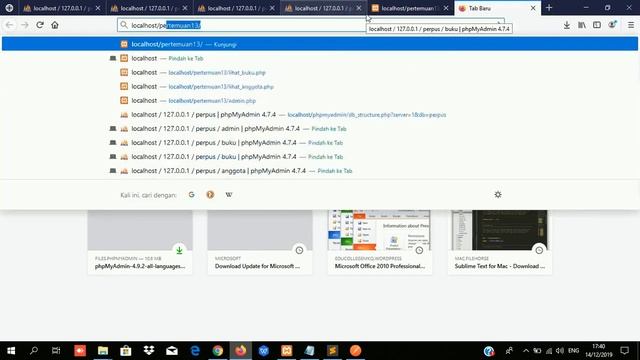Open the Windows Start menu

(11, 351)
